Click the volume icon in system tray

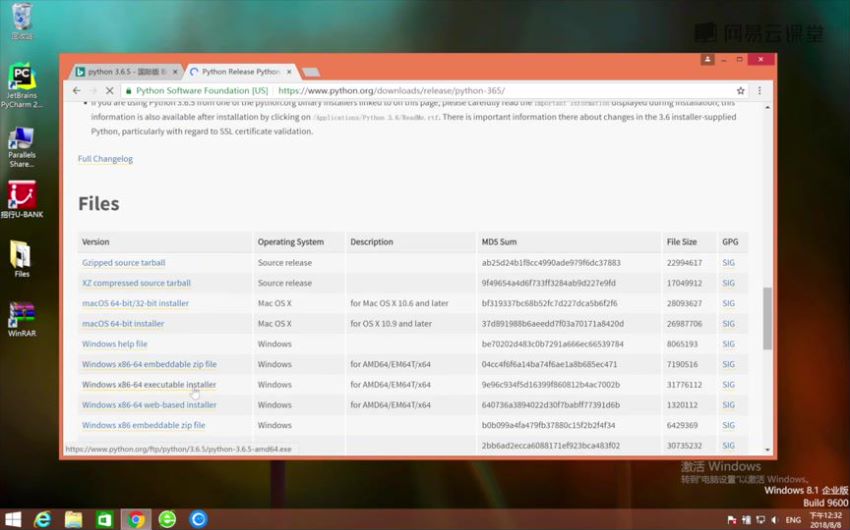(775, 520)
